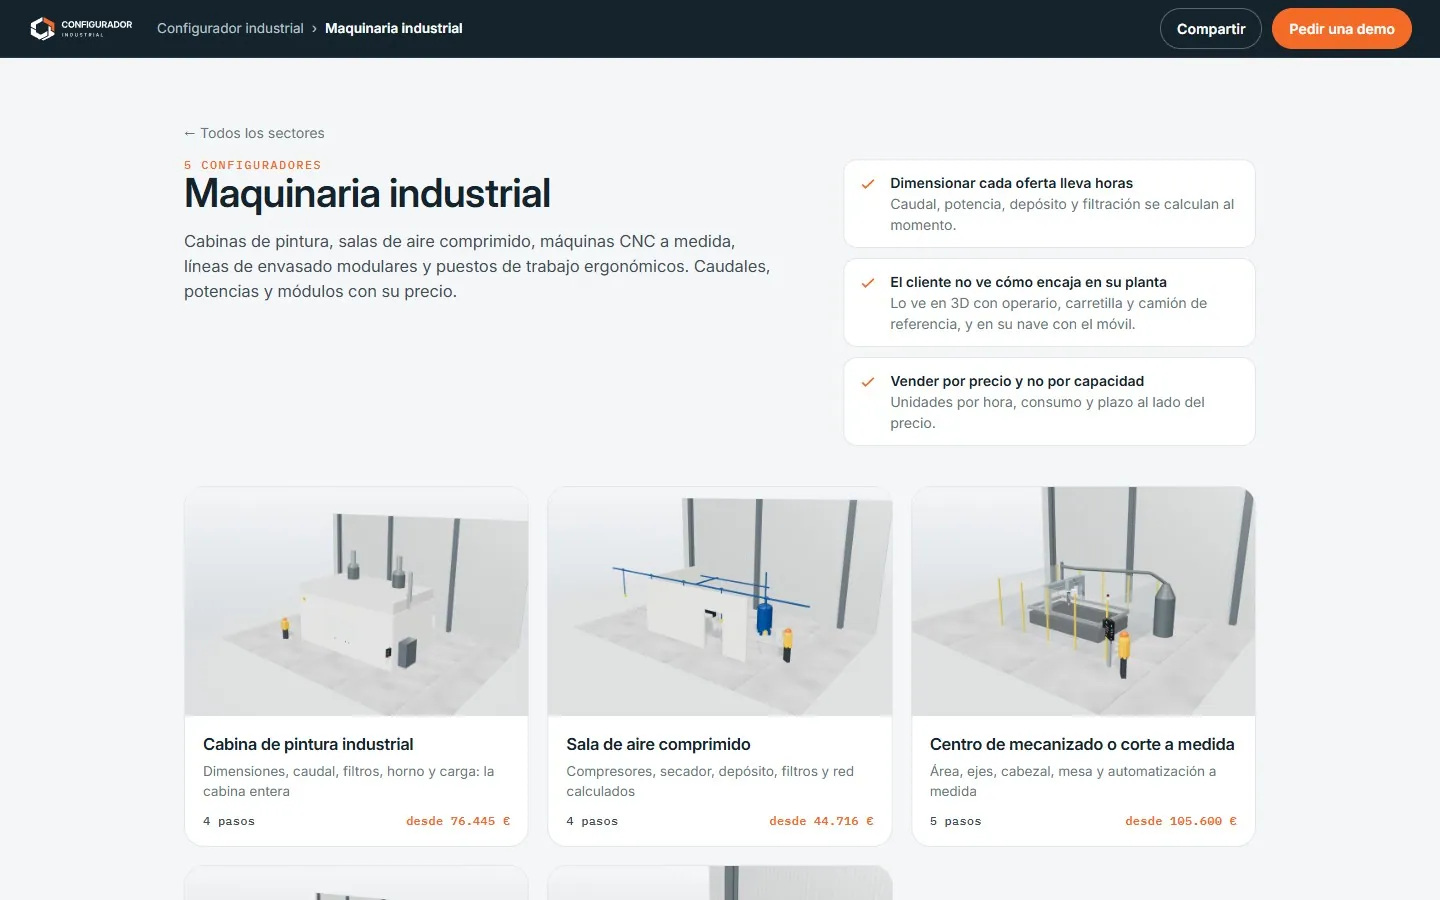Screen dimensions: 1440x900
Task: Select the Centro de mecanizado o corte a medida title
Action: tap(1082, 744)
